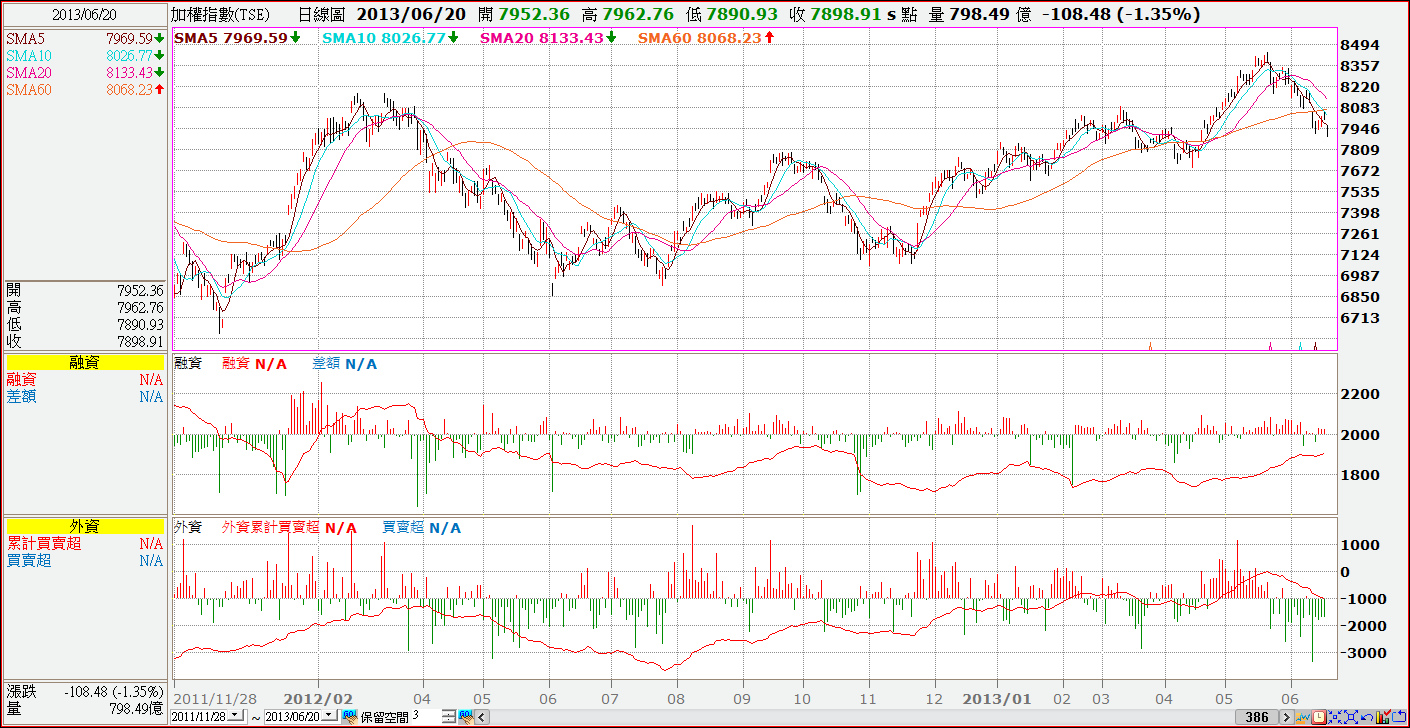Image resolution: width=1410 pixels, height=728 pixels.
Task: Click the chart overlay icon in bottom toolbar
Action: pos(1303,717)
